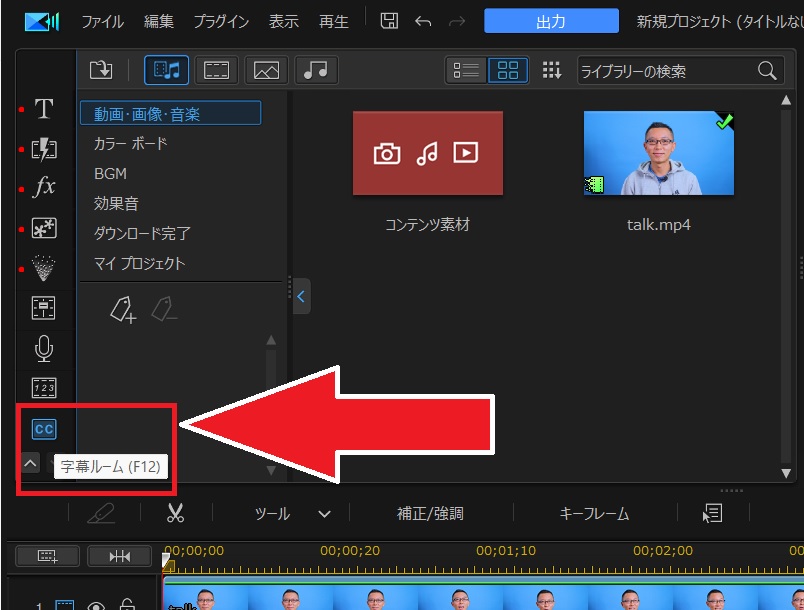Click the undo arrow icon
The height and width of the screenshot is (610, 804).
point(423,22)
